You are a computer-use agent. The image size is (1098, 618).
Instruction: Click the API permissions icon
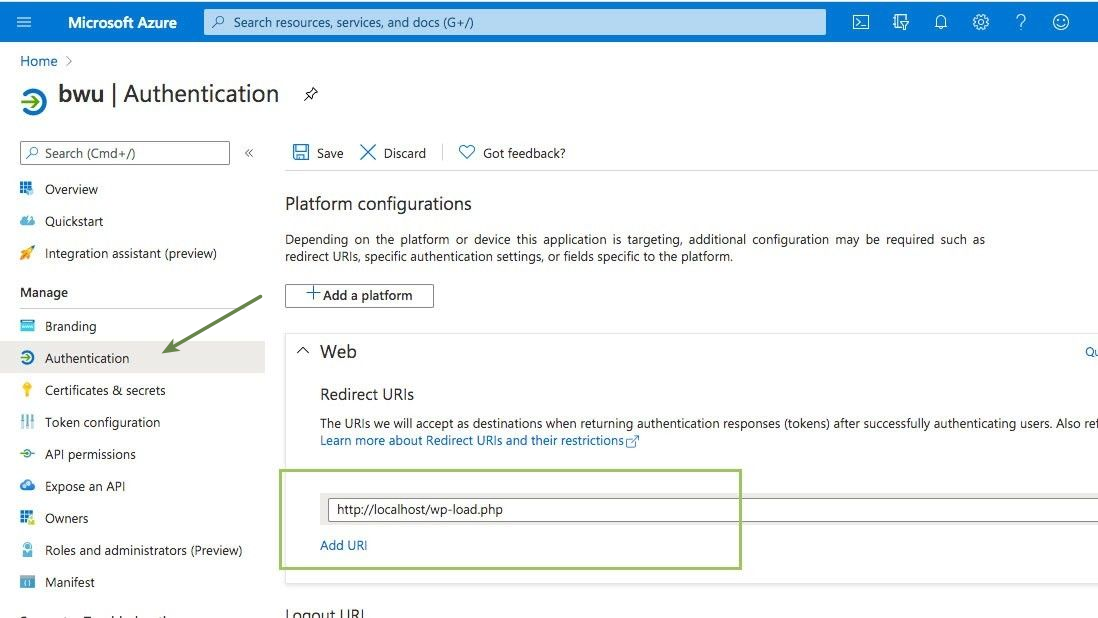pyautogui.click(x=27, y=454)
